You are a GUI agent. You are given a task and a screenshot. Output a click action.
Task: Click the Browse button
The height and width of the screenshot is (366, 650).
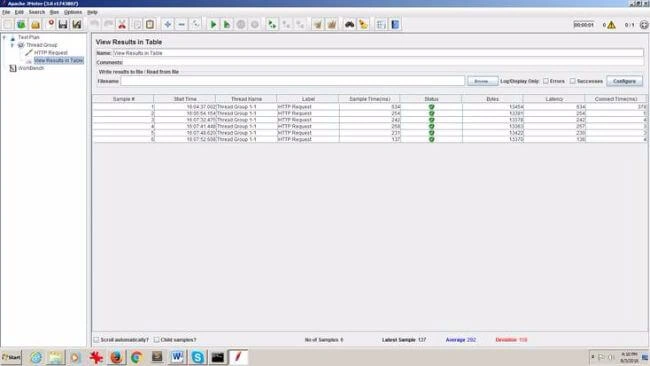pos(483,81)
